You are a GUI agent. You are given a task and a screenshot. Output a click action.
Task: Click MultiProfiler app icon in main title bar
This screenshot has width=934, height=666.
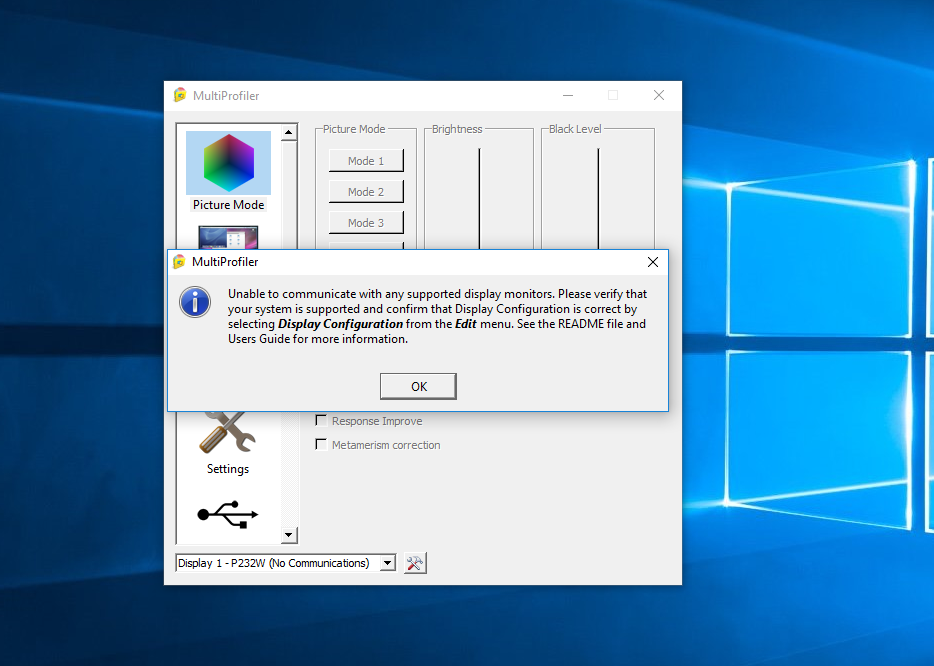(x=180, y=95)
